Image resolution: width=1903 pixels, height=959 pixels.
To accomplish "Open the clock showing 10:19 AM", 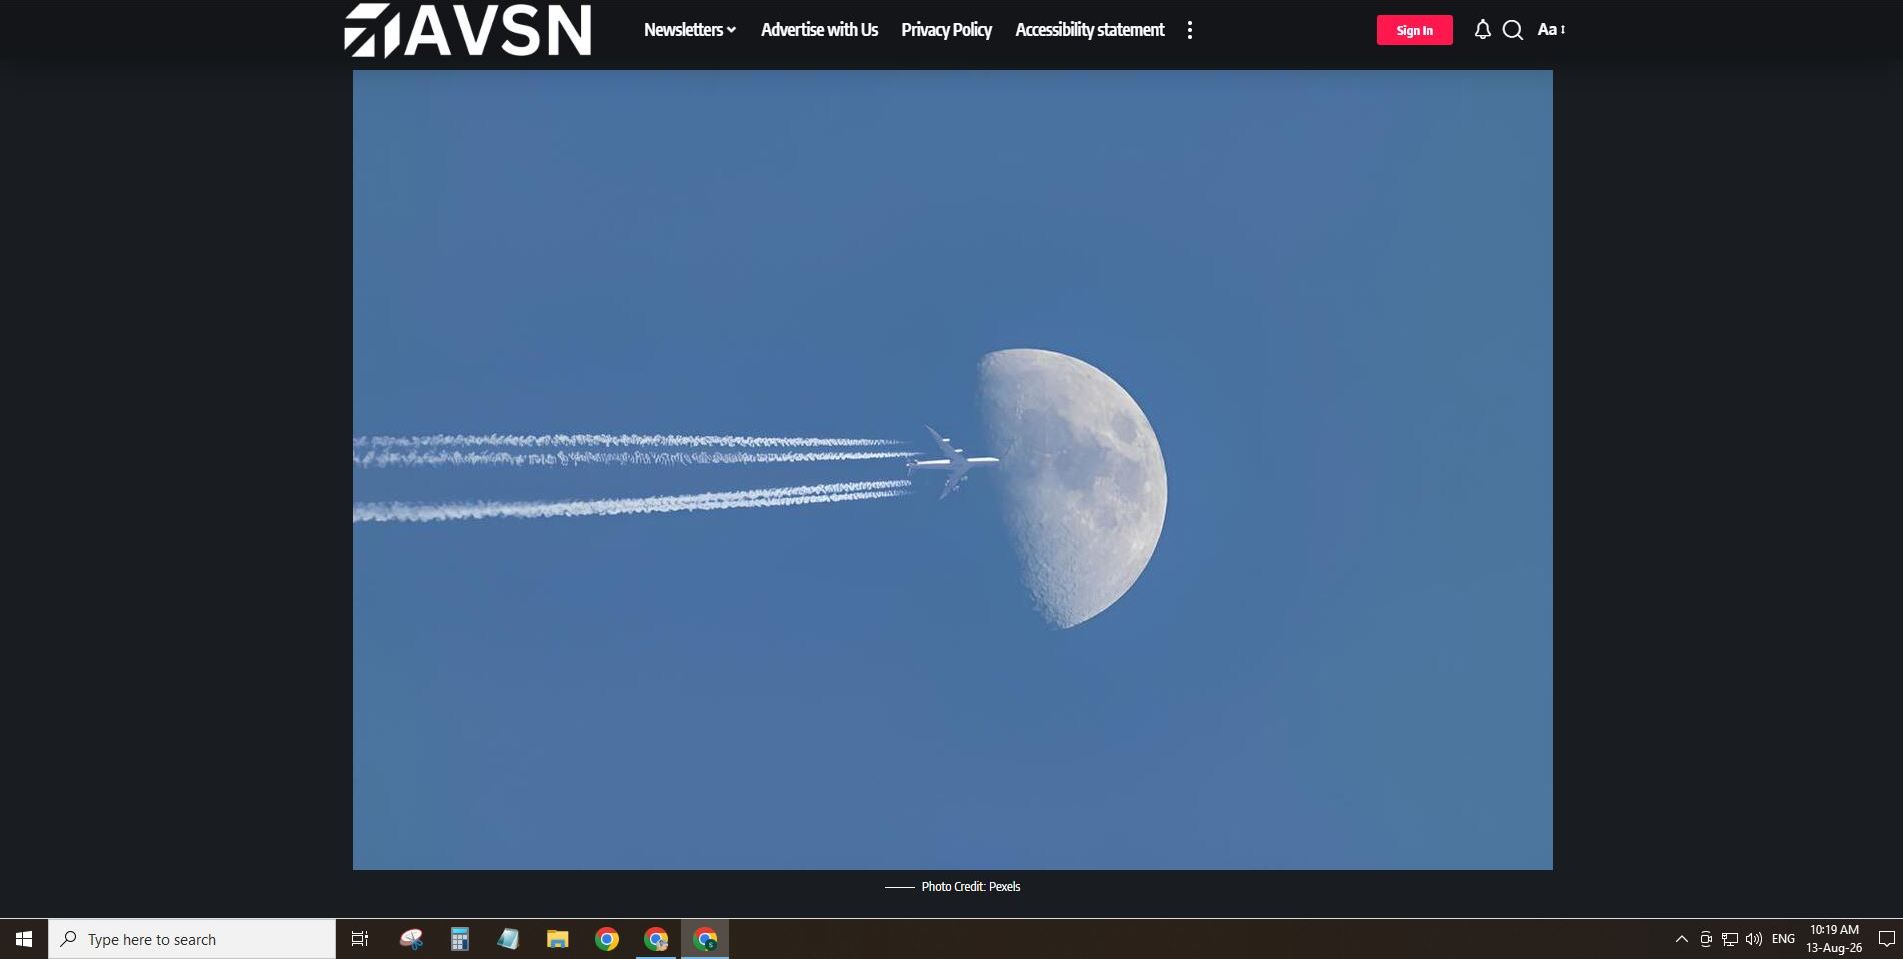I will click(x=1834, y=939).
